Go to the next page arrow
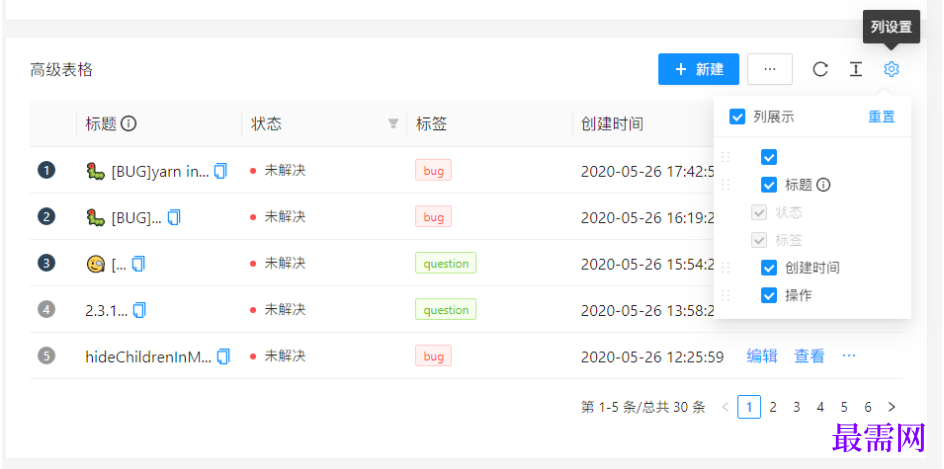This screenshot has width=944, height=469. (x=891, y=407)
